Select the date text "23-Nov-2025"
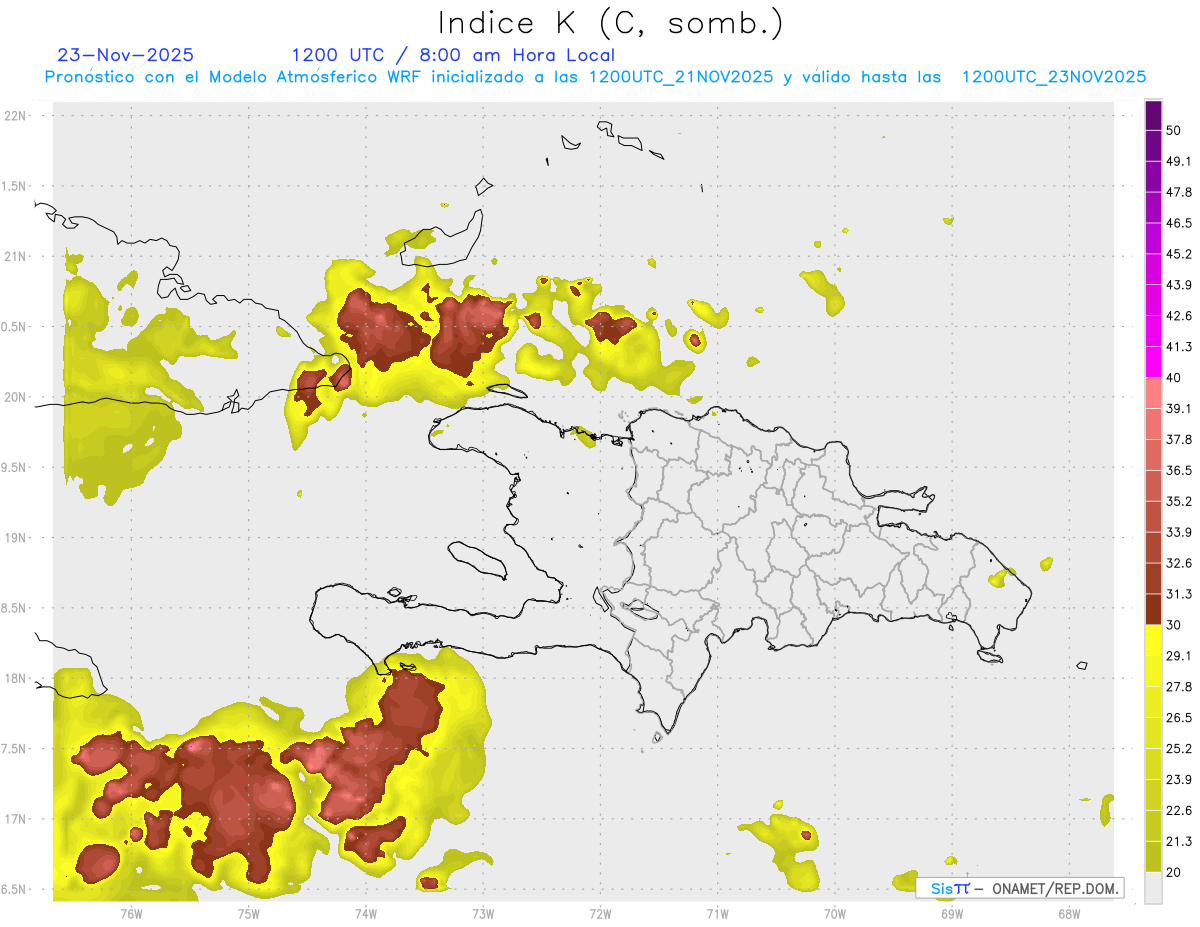The height and width of the screenshot is (927, 1200). (126, 55)
